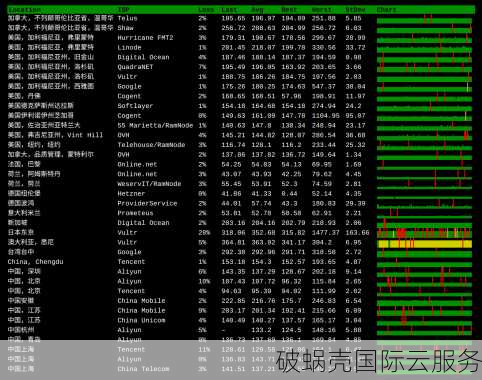Image resolution: width=482 pixels, height=380 pixels.
Task: Click the best value 8.44
Action: (x=289, y=194)
